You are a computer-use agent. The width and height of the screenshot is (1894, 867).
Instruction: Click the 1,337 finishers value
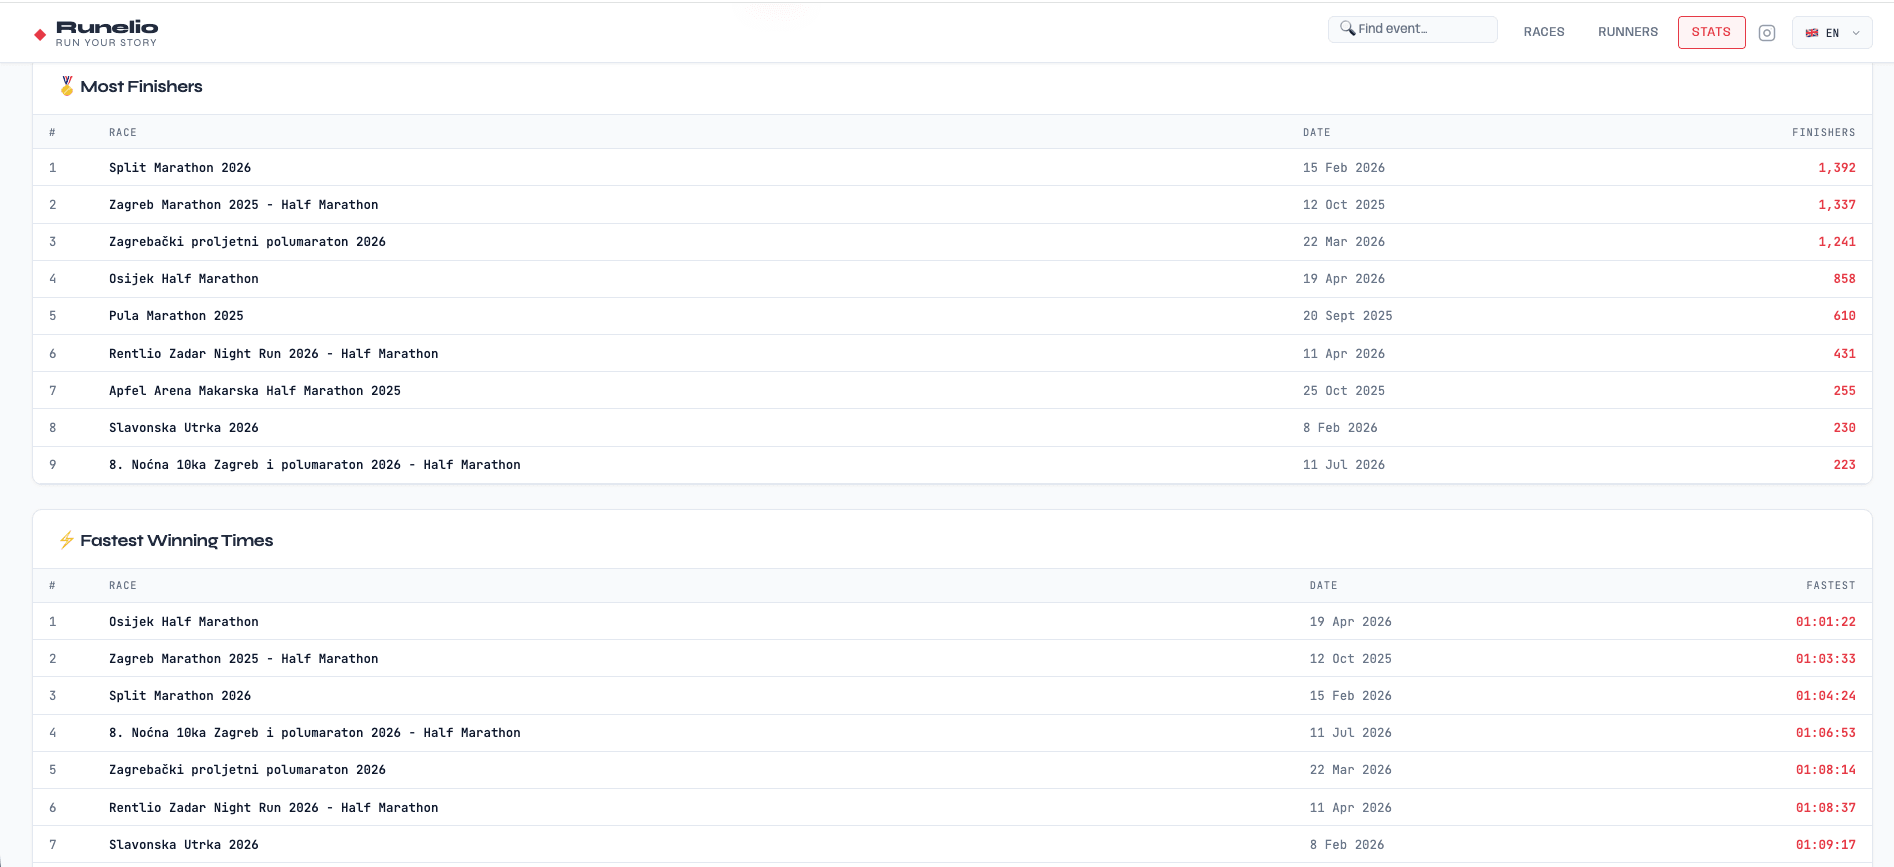click(x=1837, y=205)
